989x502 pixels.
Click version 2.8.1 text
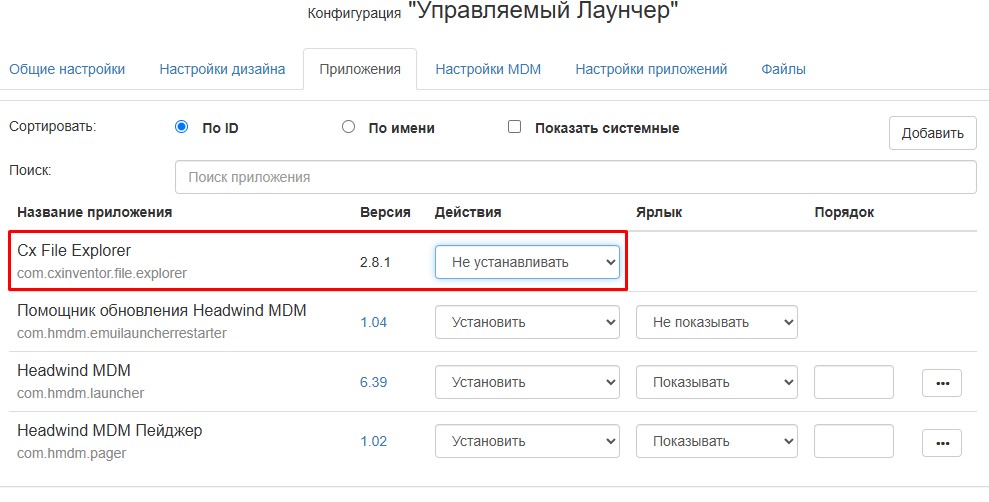pyautogui.click(x=375, y=262)
